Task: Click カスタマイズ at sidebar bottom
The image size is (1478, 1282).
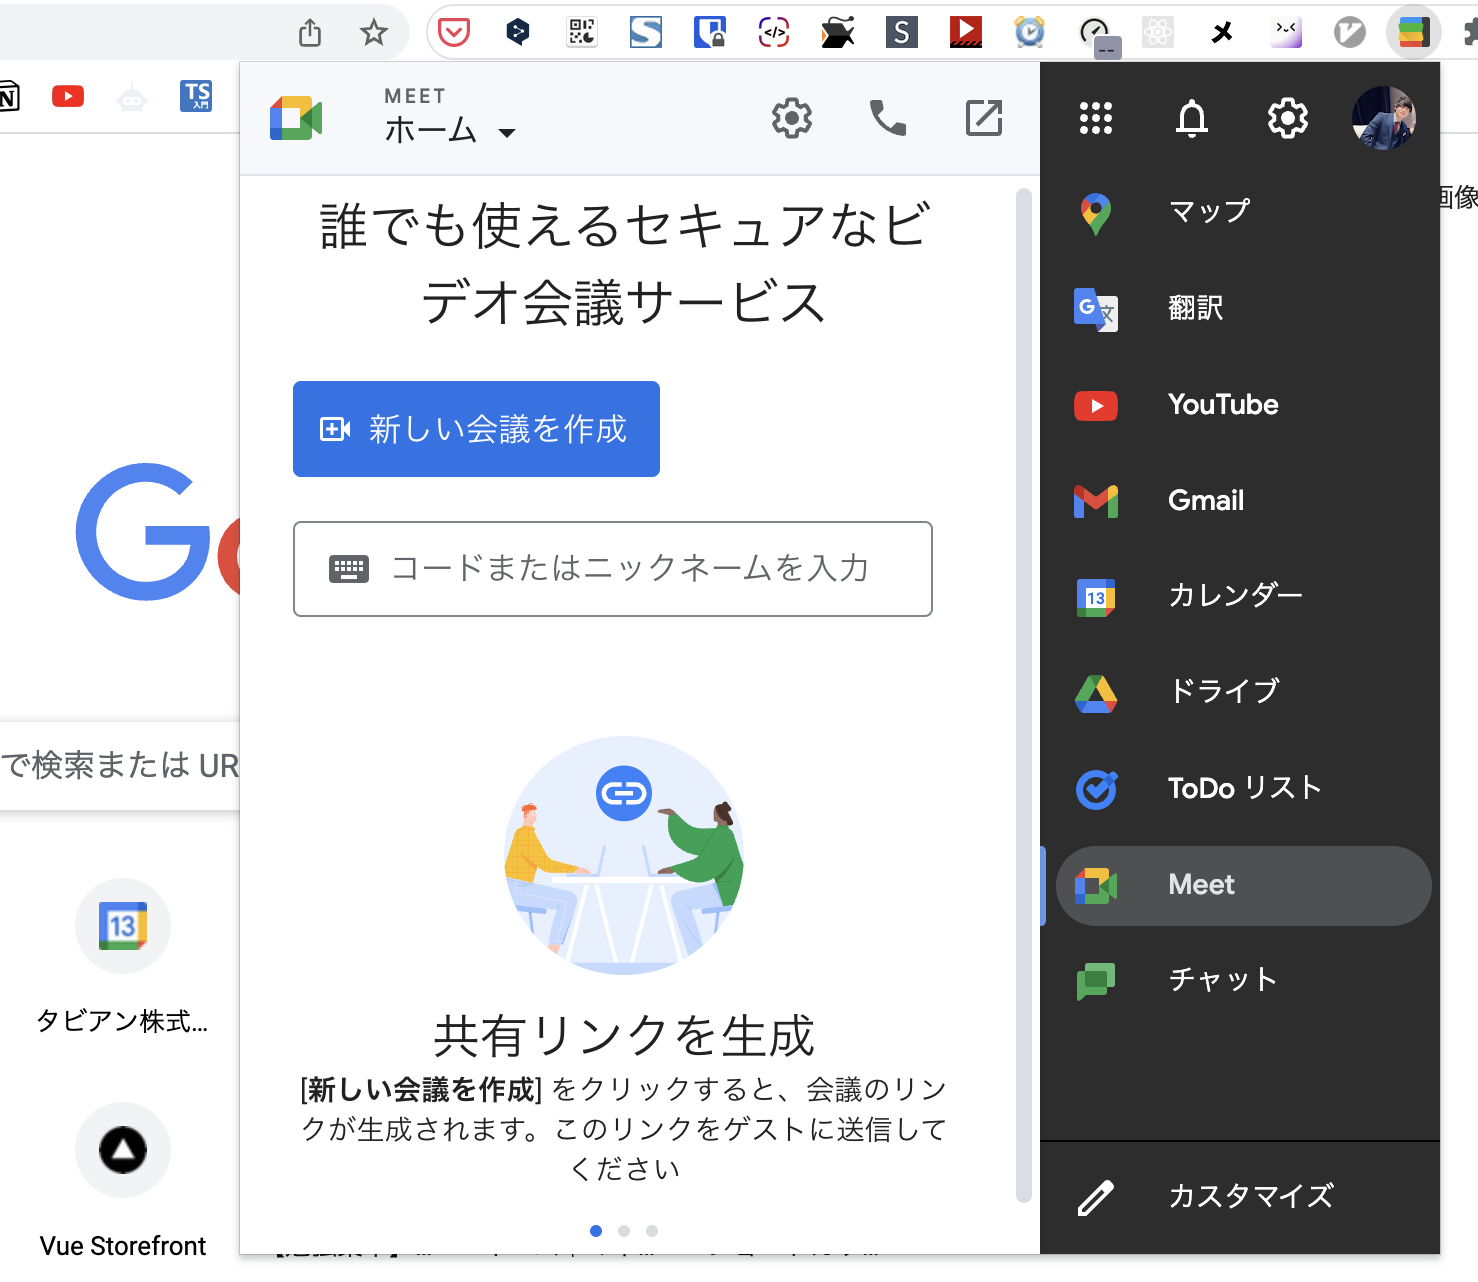Action: coord(1240,1197)
